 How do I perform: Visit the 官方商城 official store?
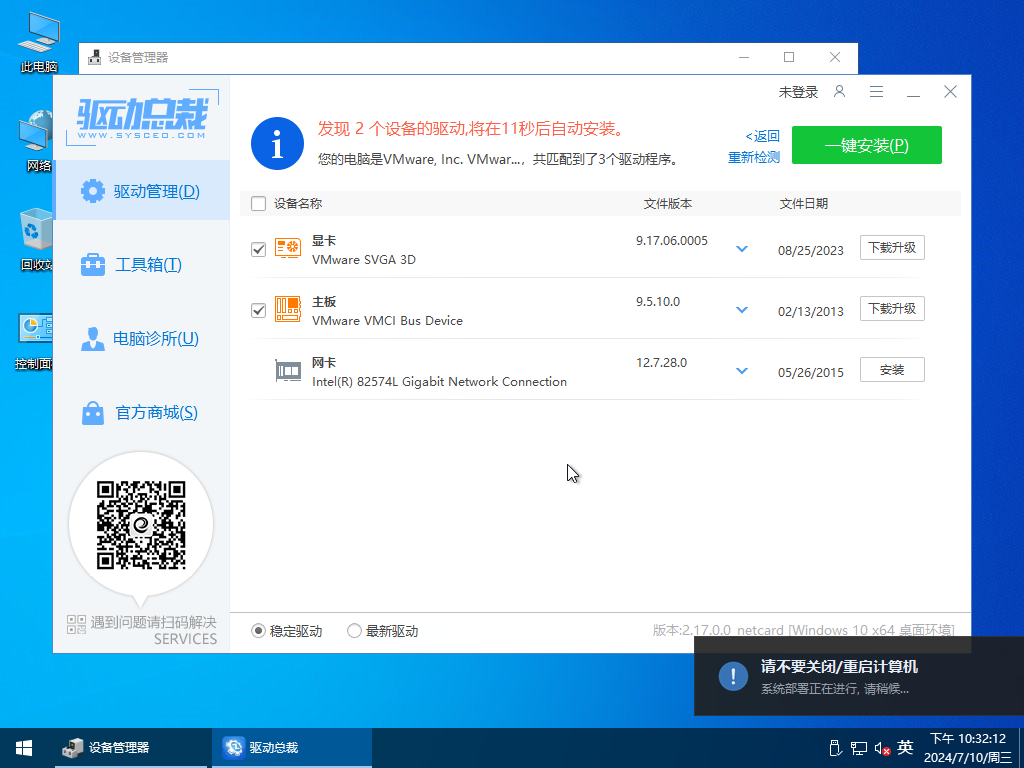pos(142,413)
